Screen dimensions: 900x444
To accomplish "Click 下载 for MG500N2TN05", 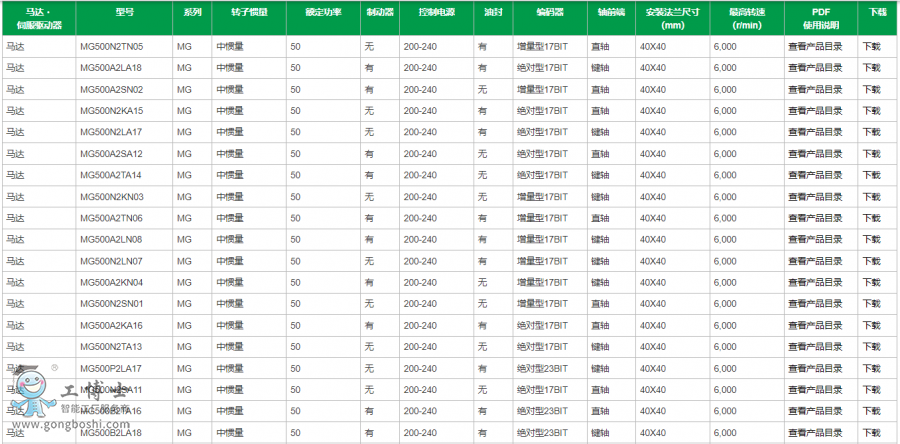I will coord(871,46).
